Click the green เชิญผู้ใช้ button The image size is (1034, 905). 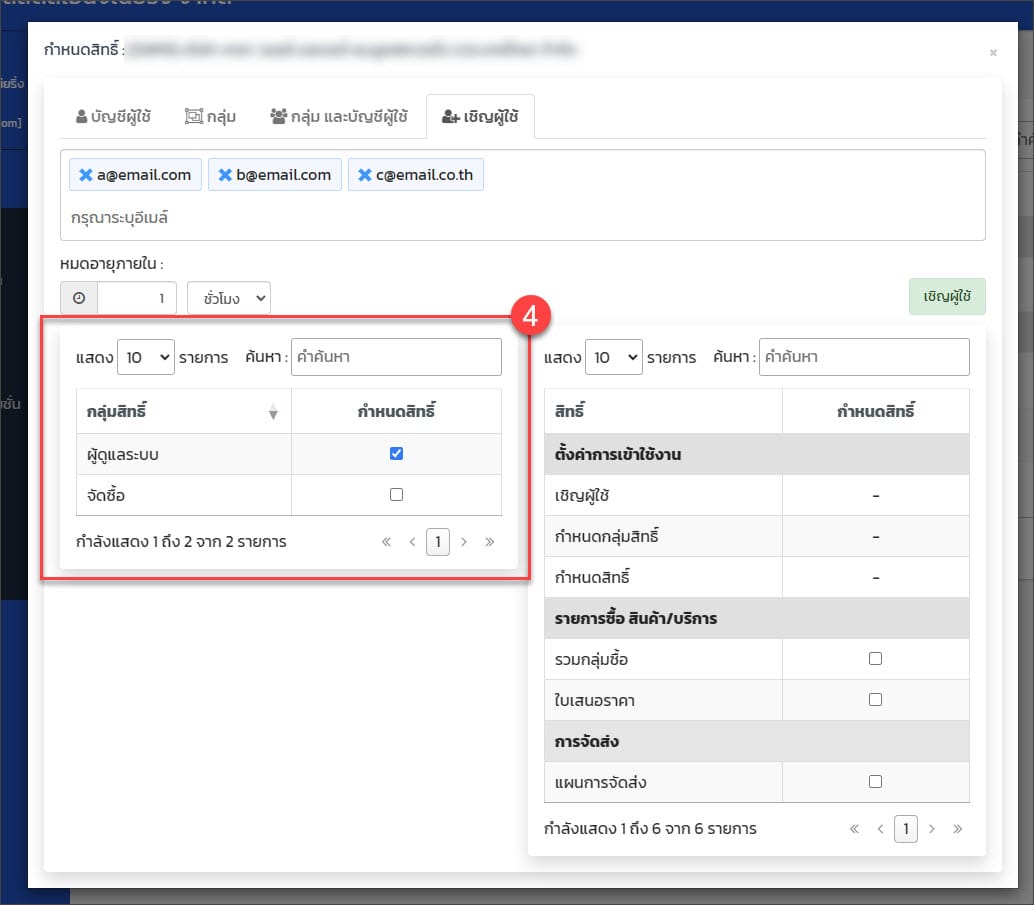[x=947, y=297]
